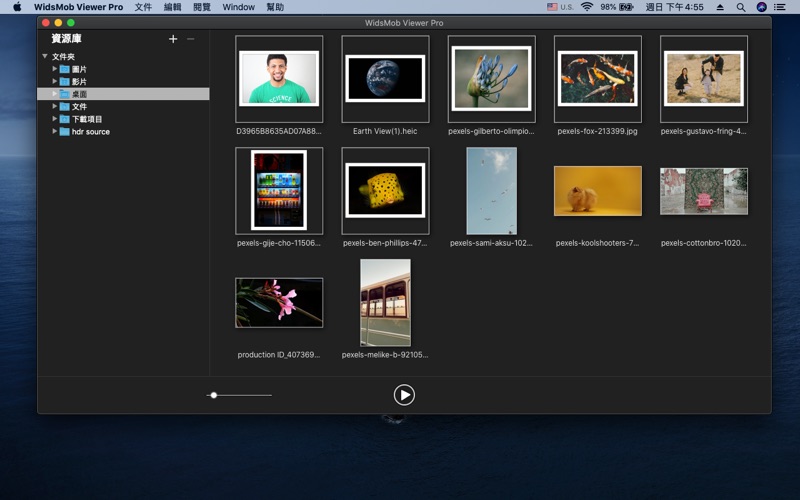Viewport: 800px width, 500px height.
Task: Click the 下載項目 folder icon
Action: click(x=65, y=119)
